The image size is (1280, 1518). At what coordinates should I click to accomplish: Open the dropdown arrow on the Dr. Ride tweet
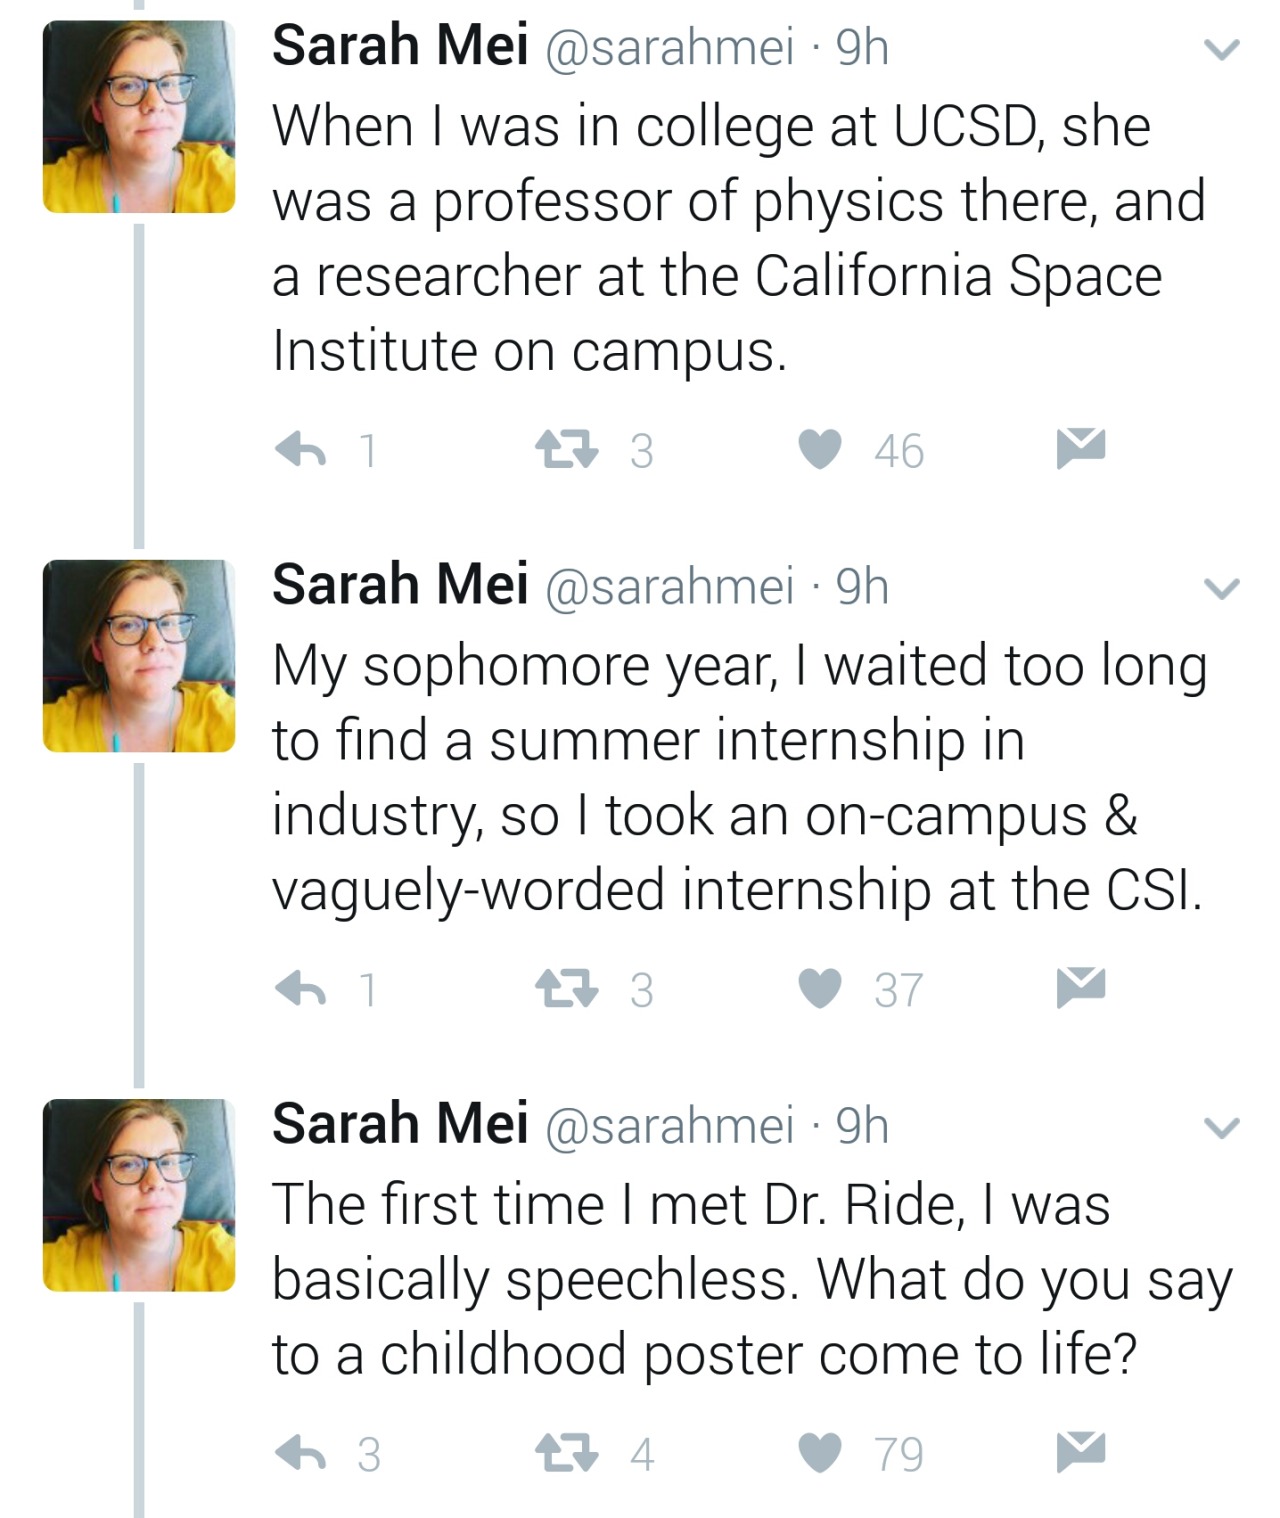pos(1221,1128)
